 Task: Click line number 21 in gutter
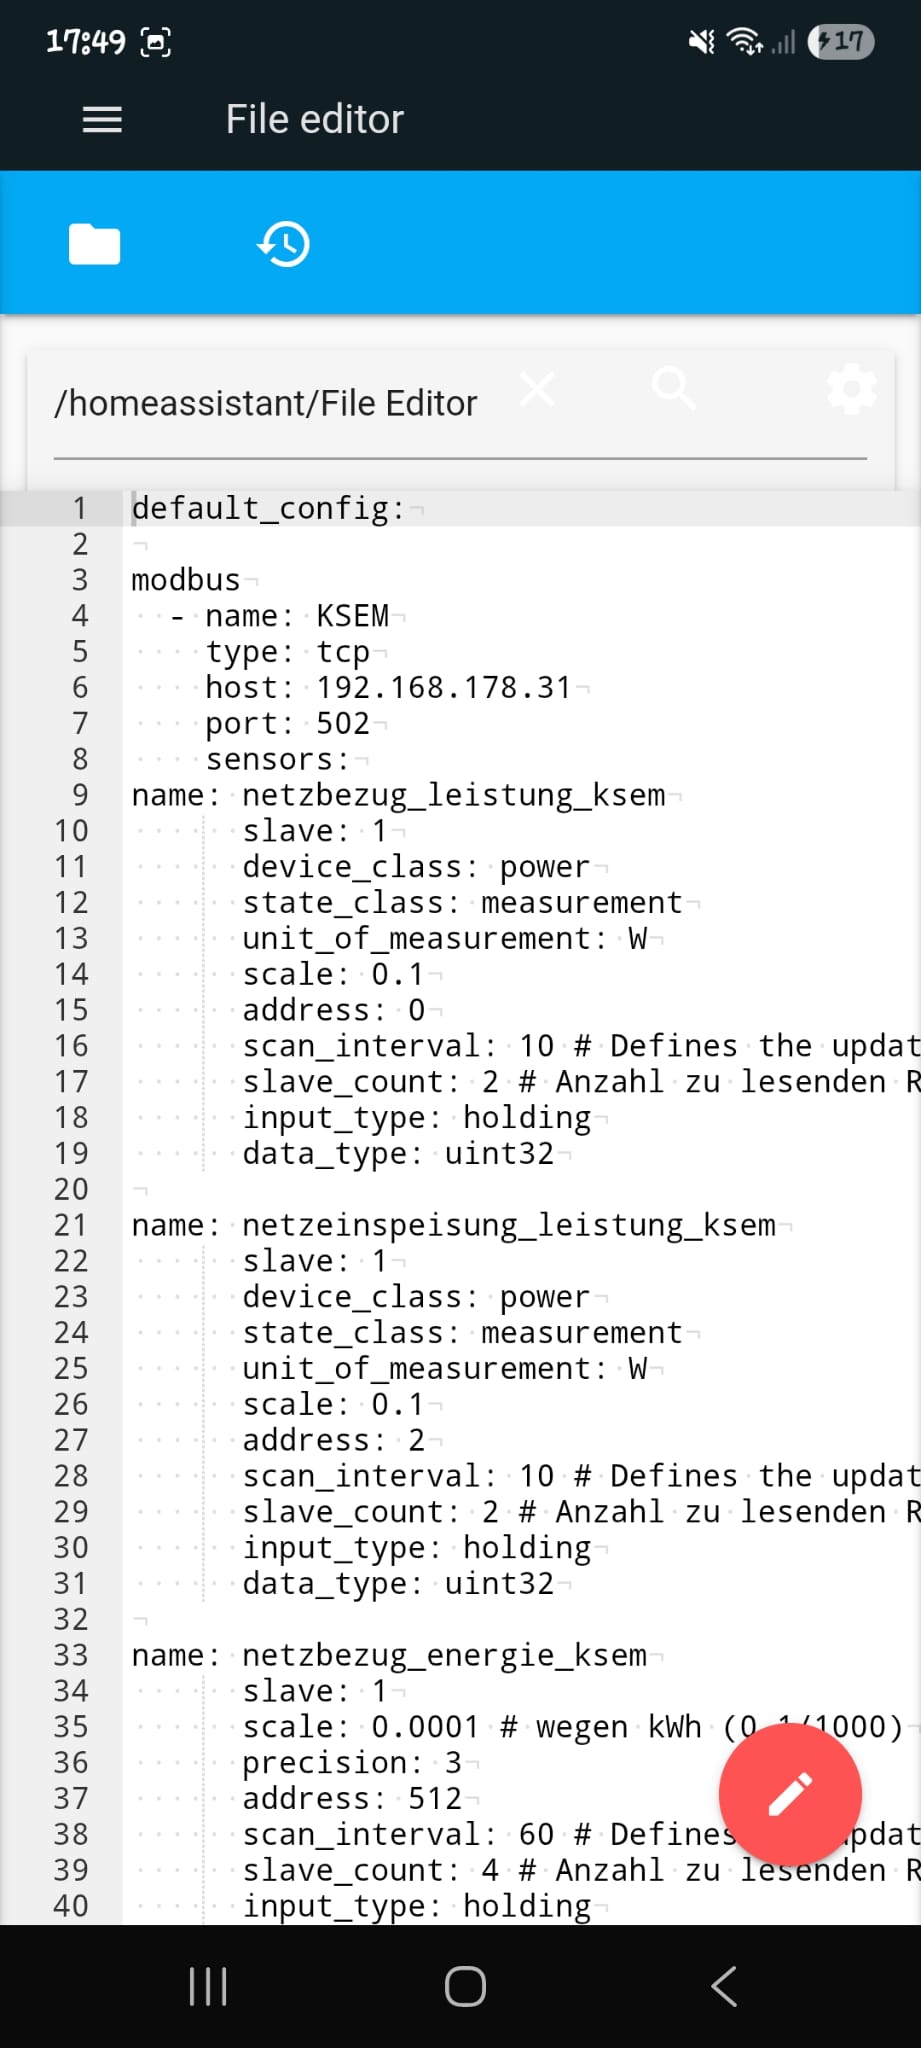(72, 1225)
